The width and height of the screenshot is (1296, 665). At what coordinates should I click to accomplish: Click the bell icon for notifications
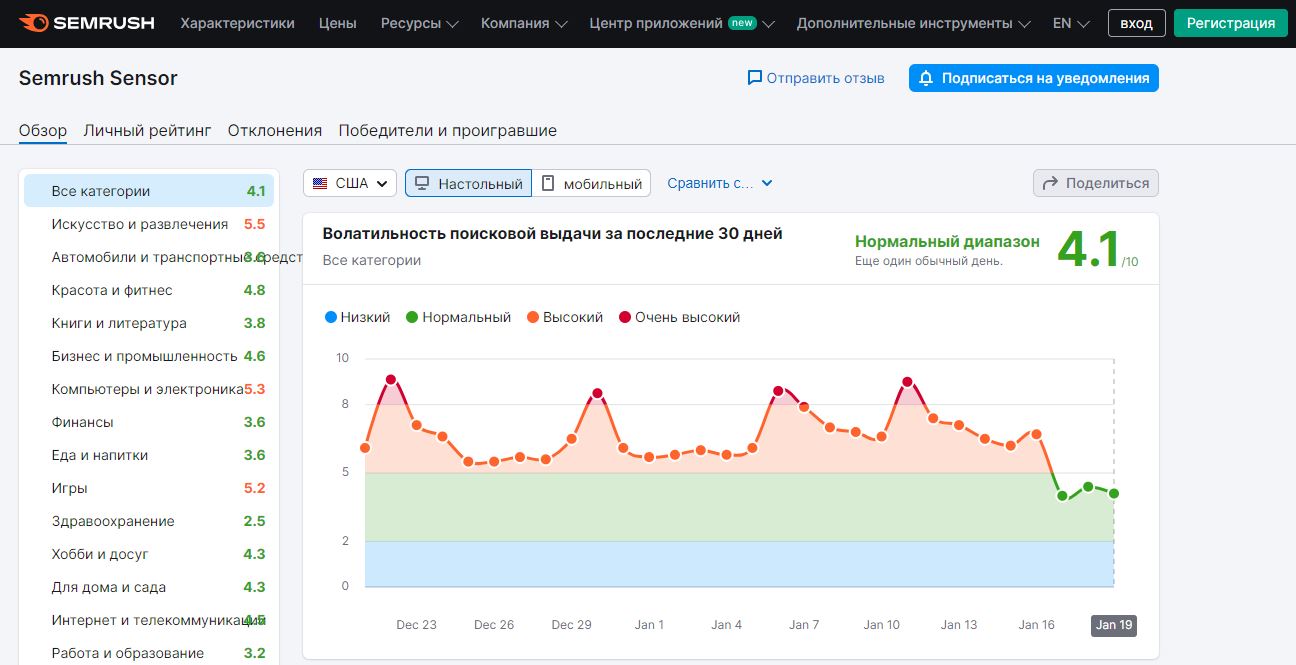tap(926, 78)
